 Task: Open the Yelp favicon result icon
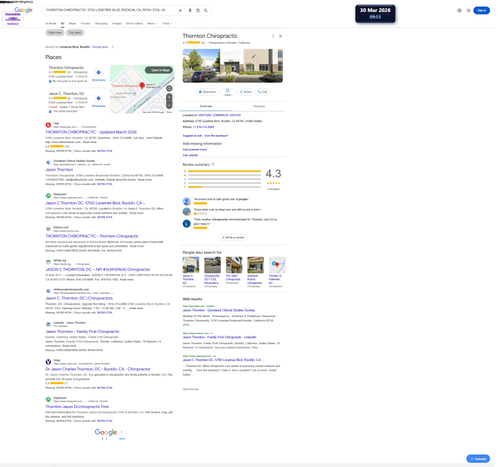48,125
